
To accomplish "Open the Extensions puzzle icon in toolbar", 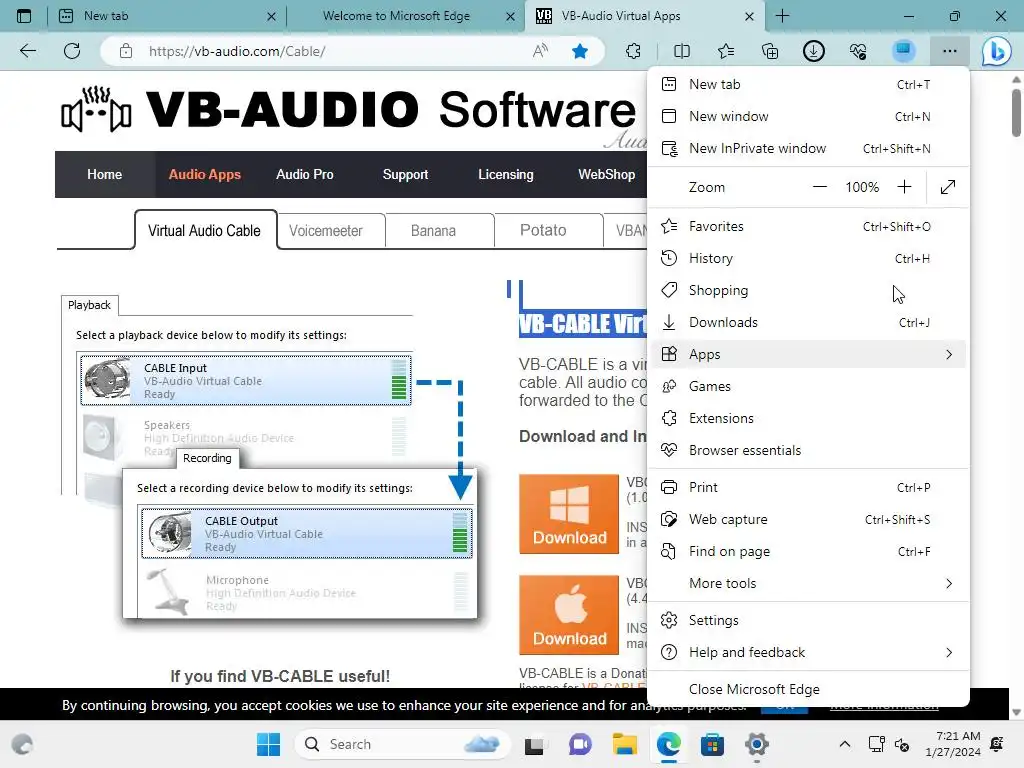I will coord(633,51).
